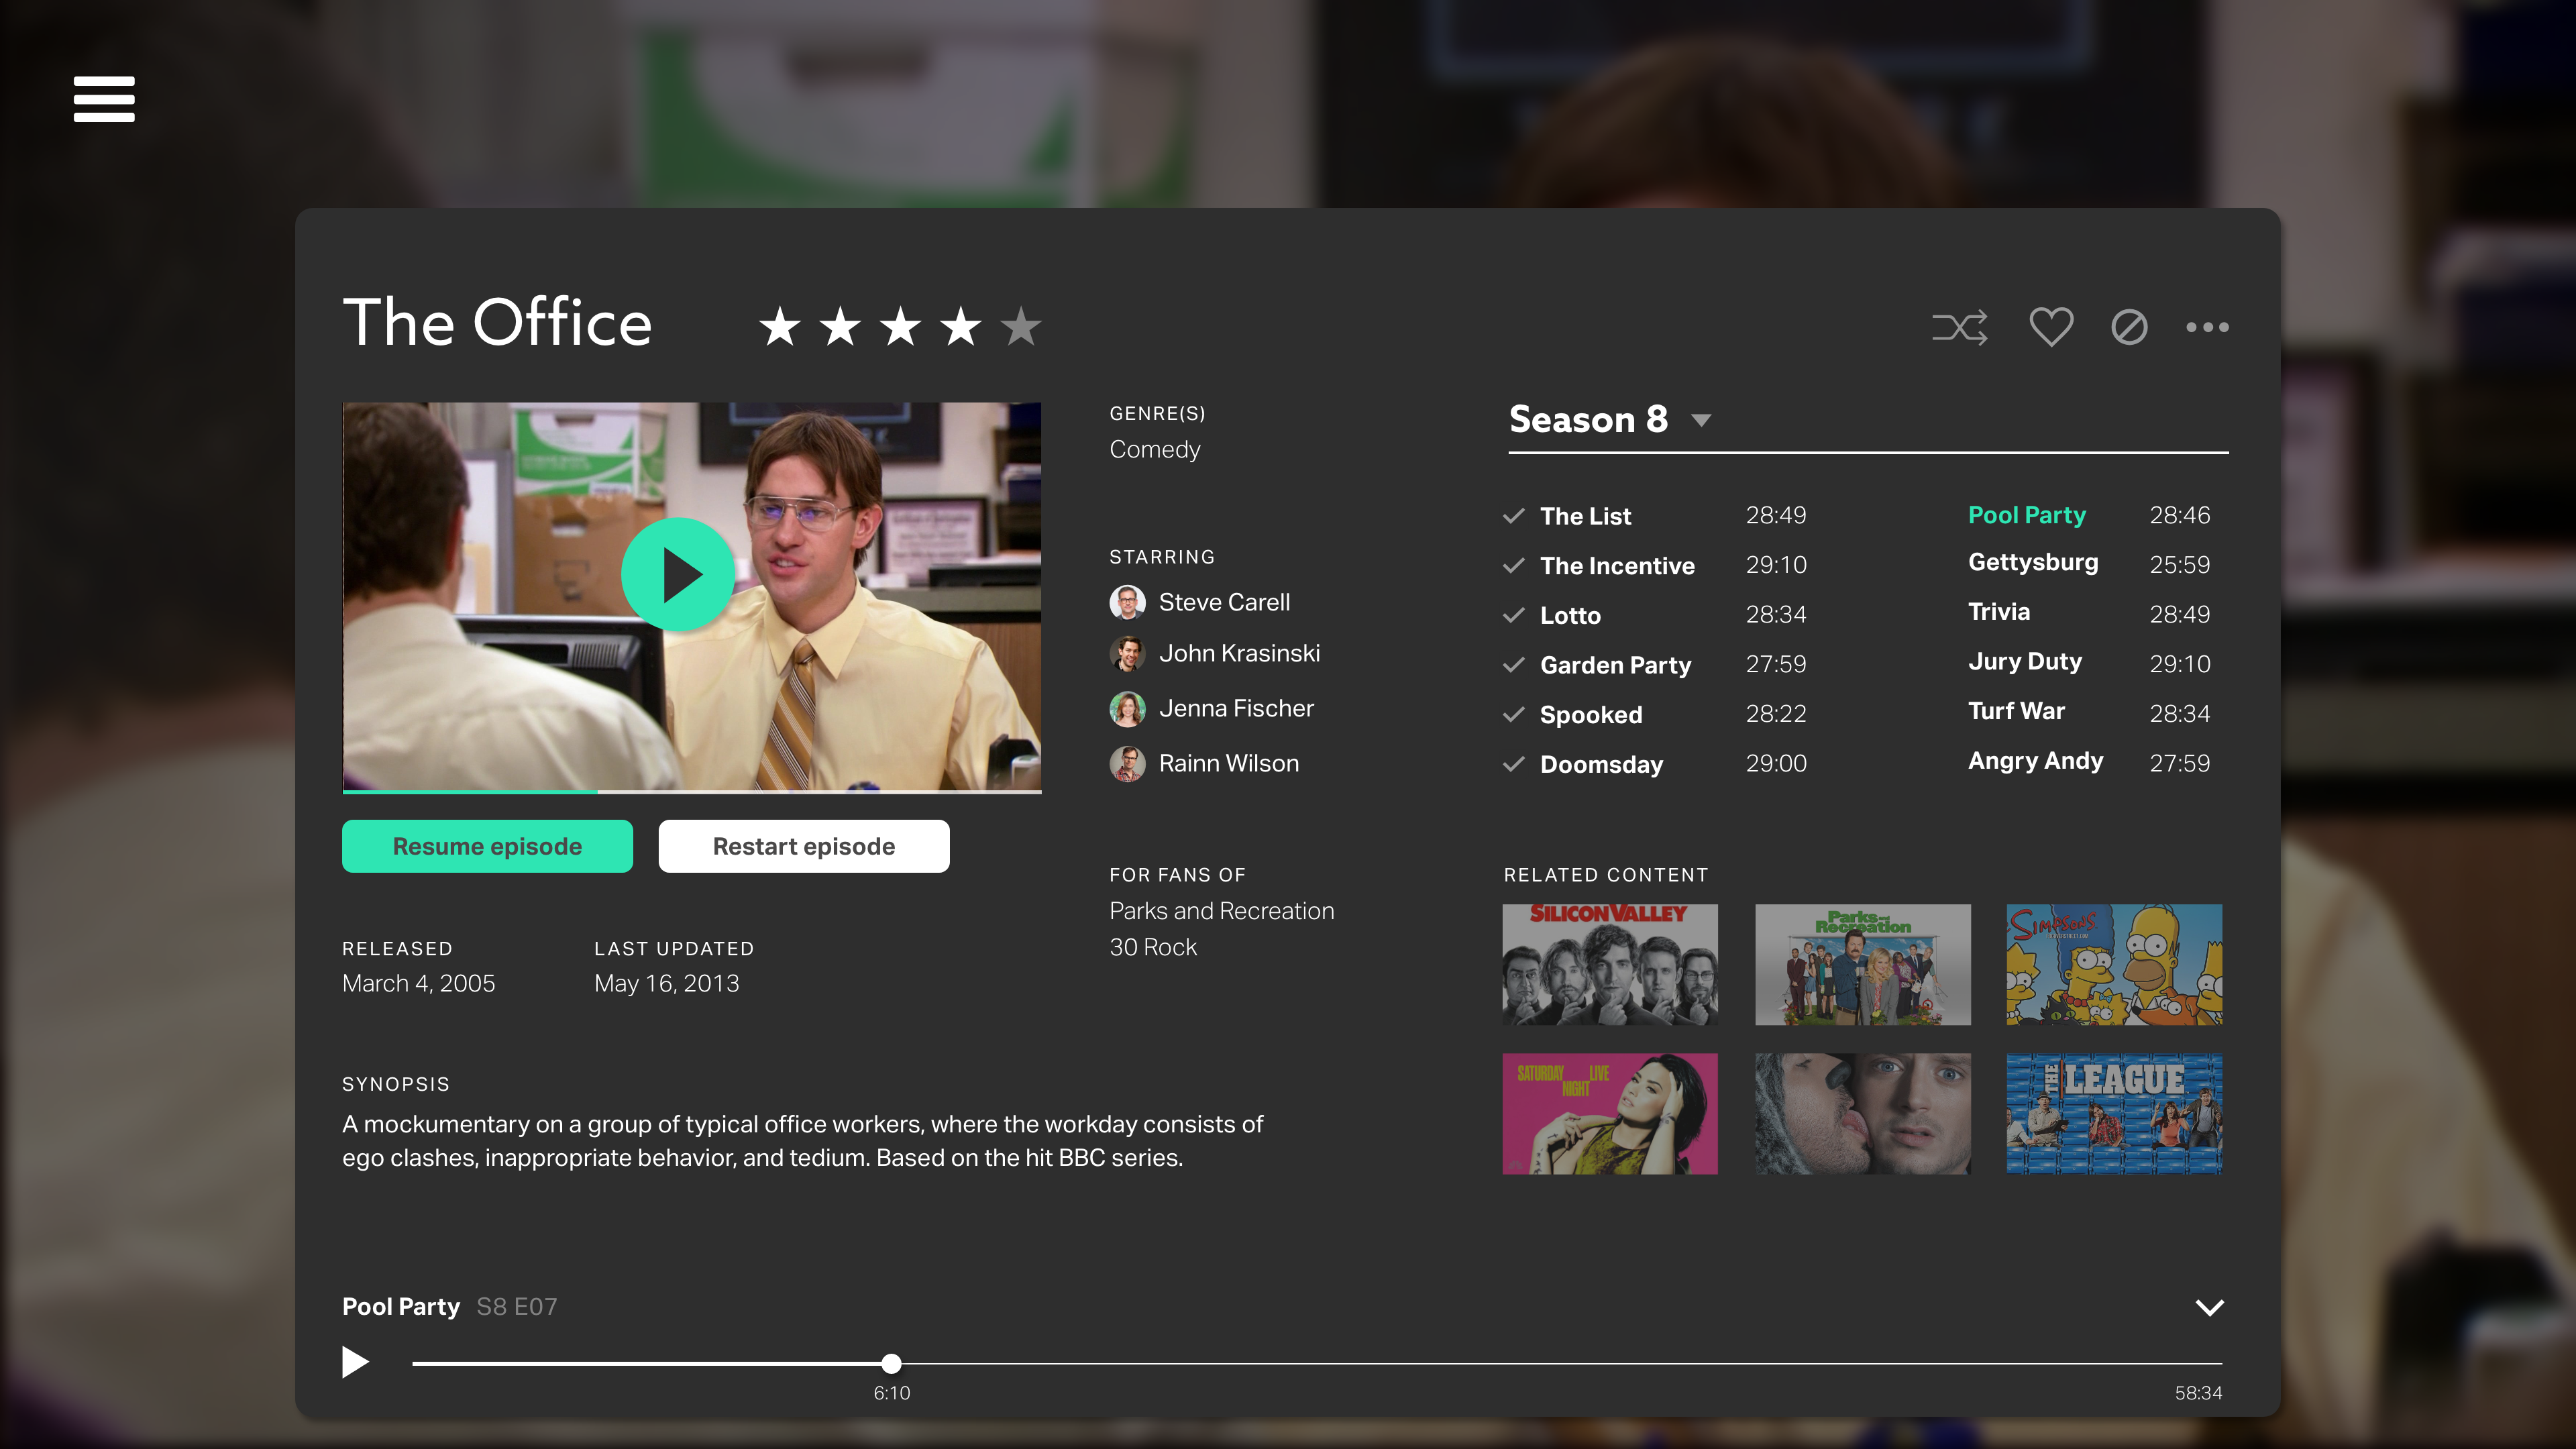Select episode Lotto
2576x1449 pixels.
pos(1570,615)
